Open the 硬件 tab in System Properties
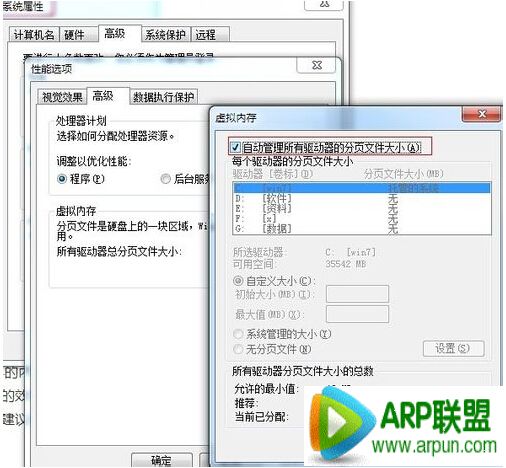This screenshot has width=506, height=468. pyautogui.click(x=79, y=35)
